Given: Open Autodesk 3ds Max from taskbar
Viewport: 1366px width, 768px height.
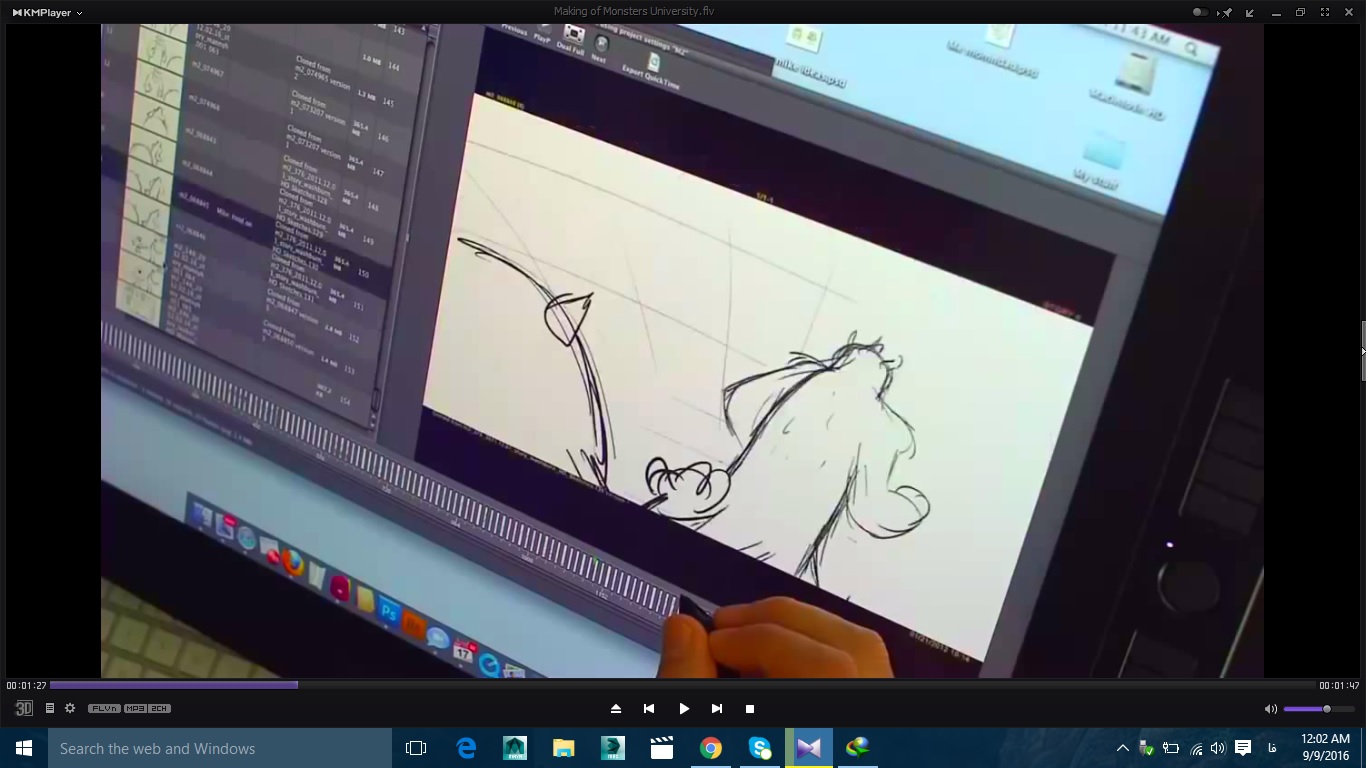Looking at the screenshot, I should (x=613, y=748).
